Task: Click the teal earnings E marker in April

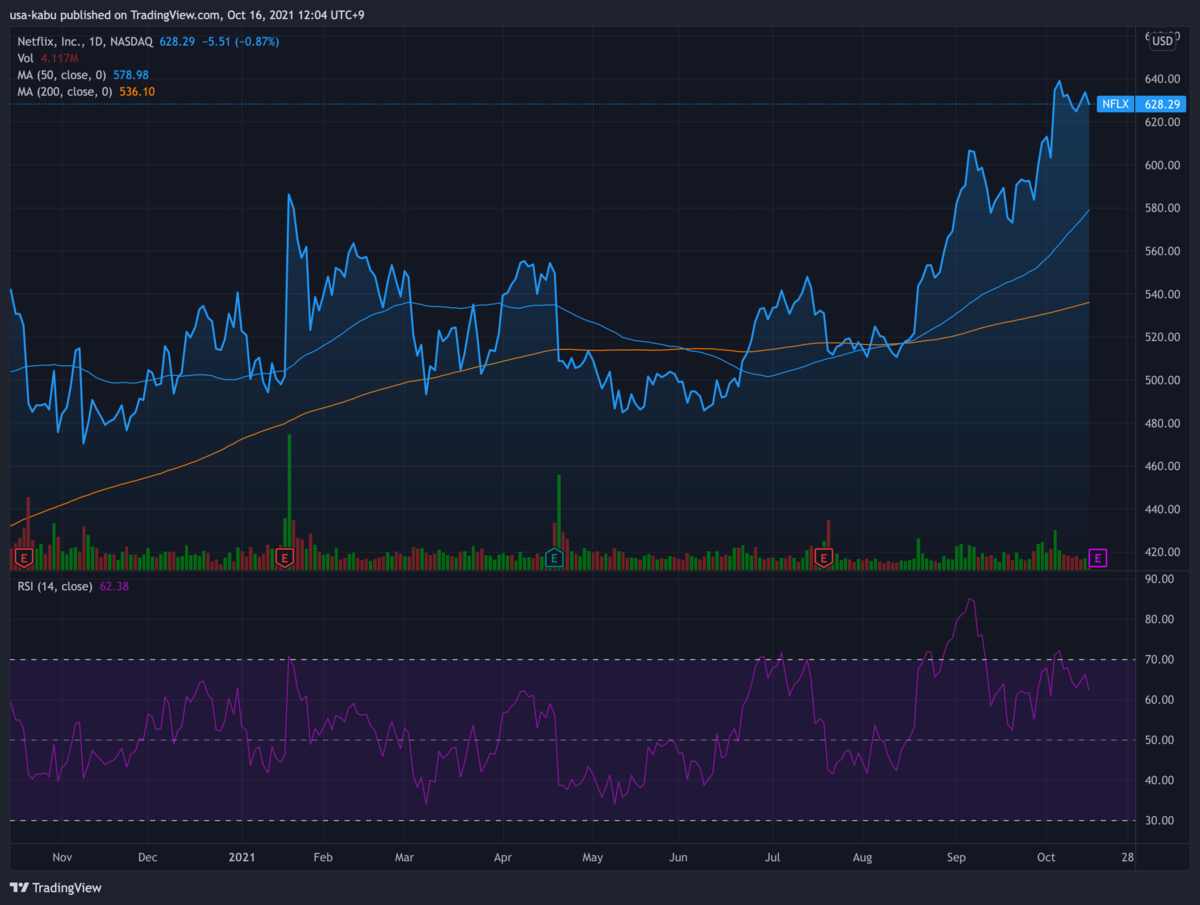Action: (x=555, y=557)
